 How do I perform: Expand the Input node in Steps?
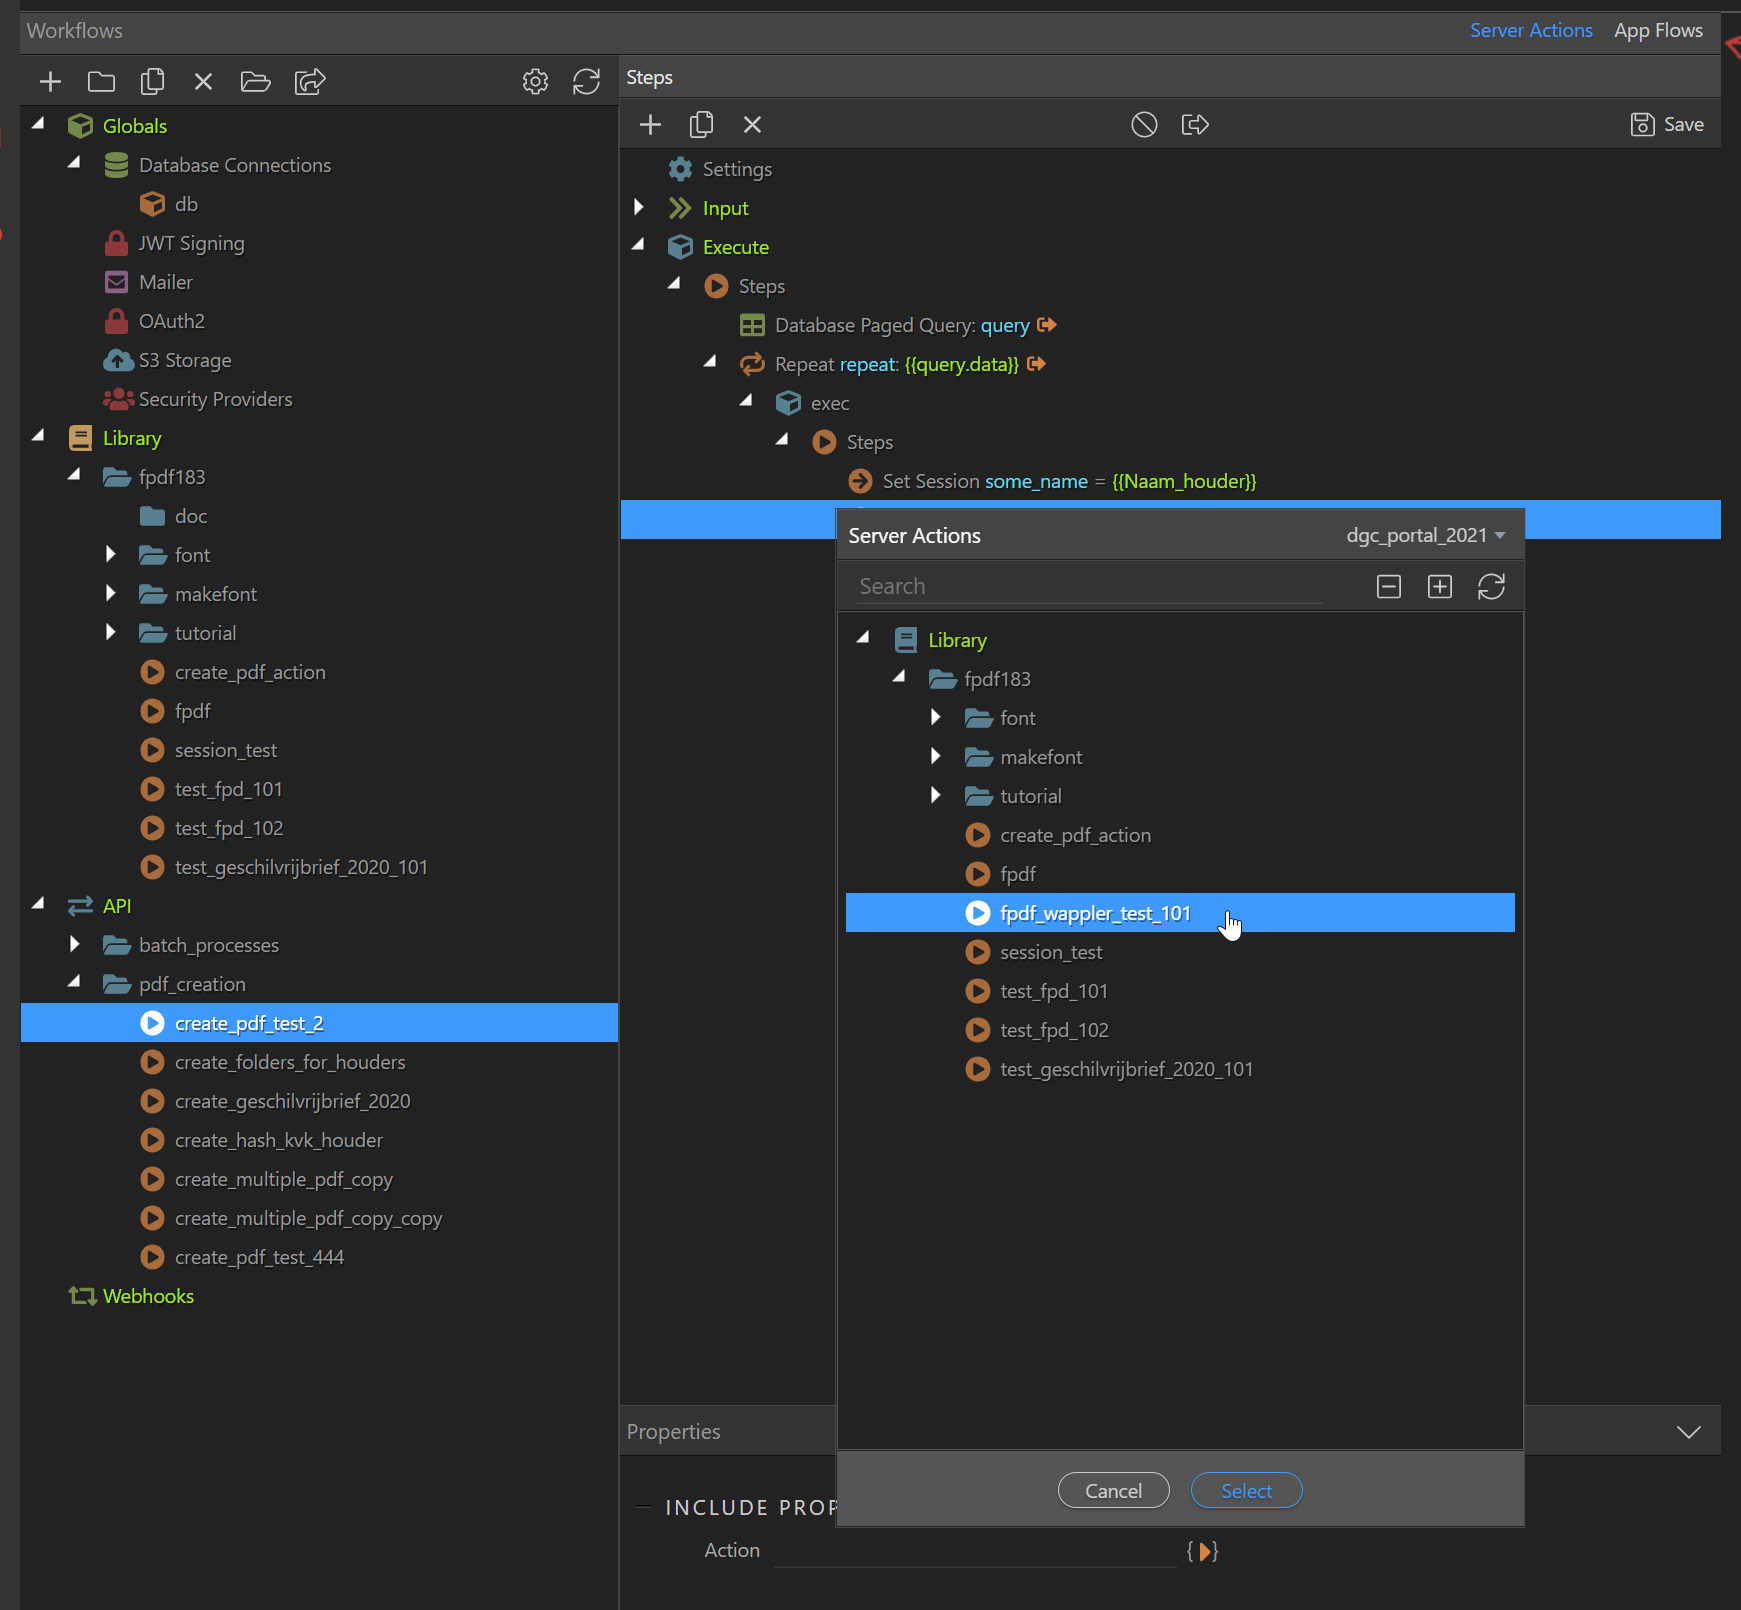click(x=639, y=208)
